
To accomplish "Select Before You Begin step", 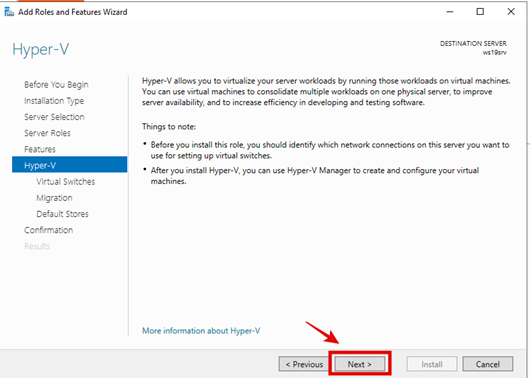I will [56, 85].
